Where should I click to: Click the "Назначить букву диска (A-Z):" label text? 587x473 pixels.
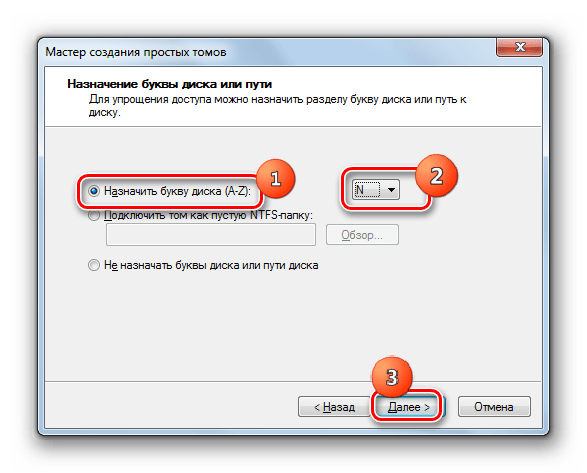tap(177, 191)
